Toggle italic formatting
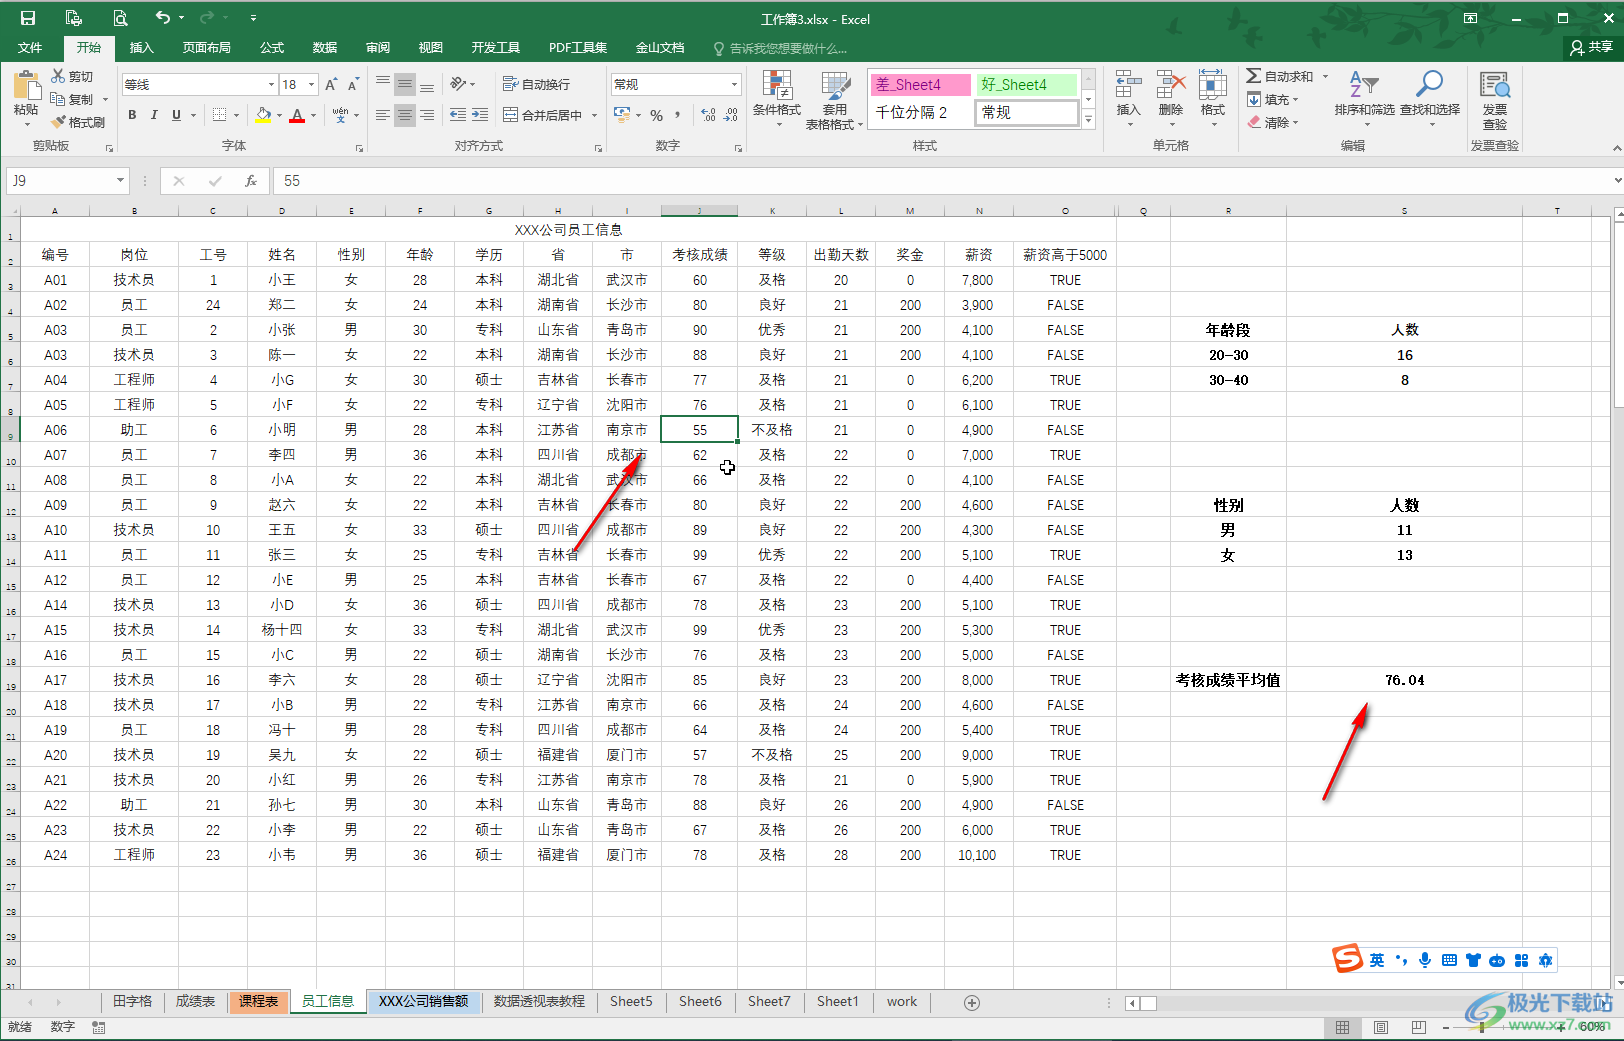 154,115
